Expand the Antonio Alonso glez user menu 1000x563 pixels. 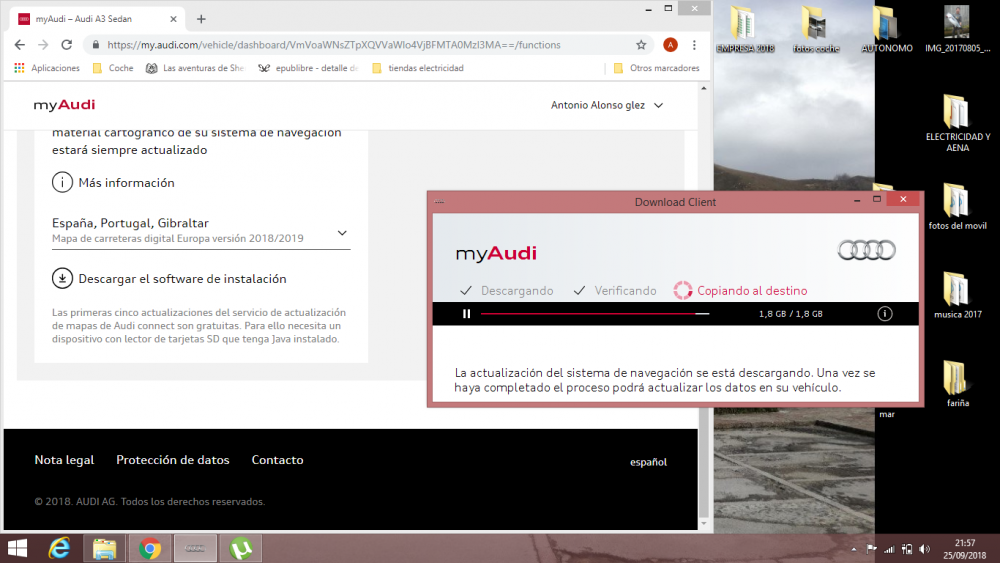tap(607, 105)
